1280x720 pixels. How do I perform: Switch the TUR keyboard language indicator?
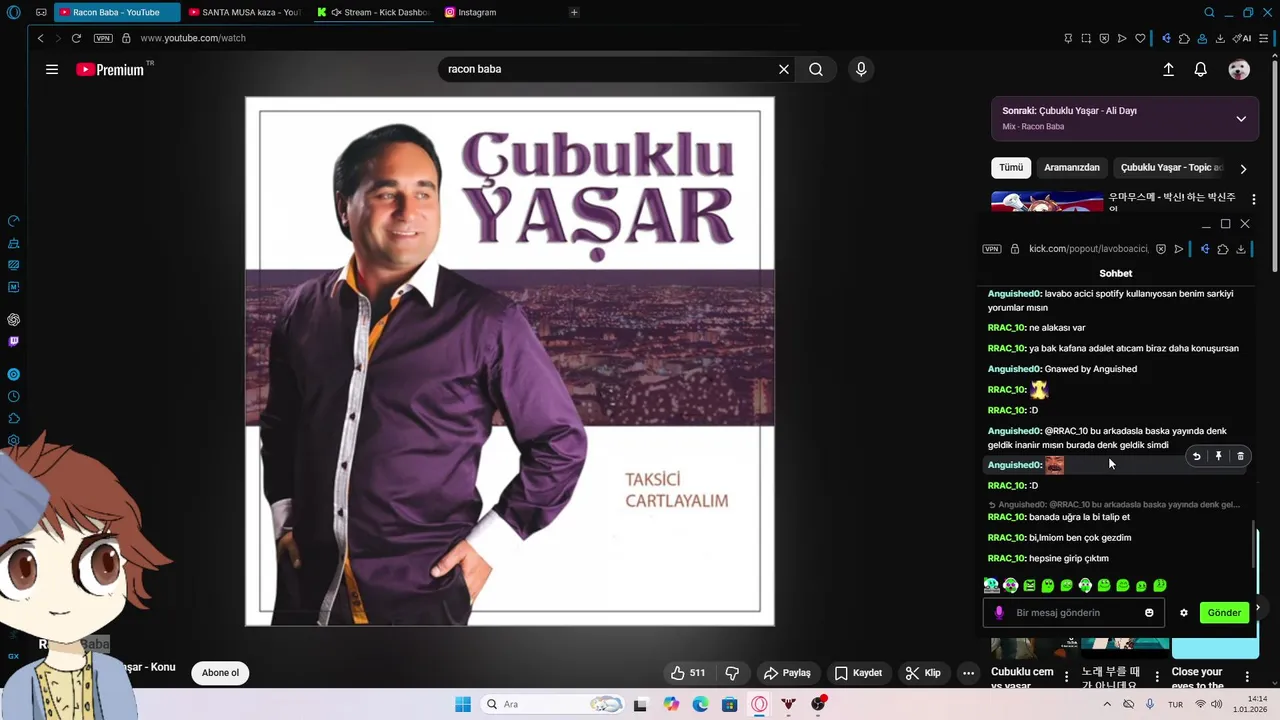click(x=1176, y=704)
